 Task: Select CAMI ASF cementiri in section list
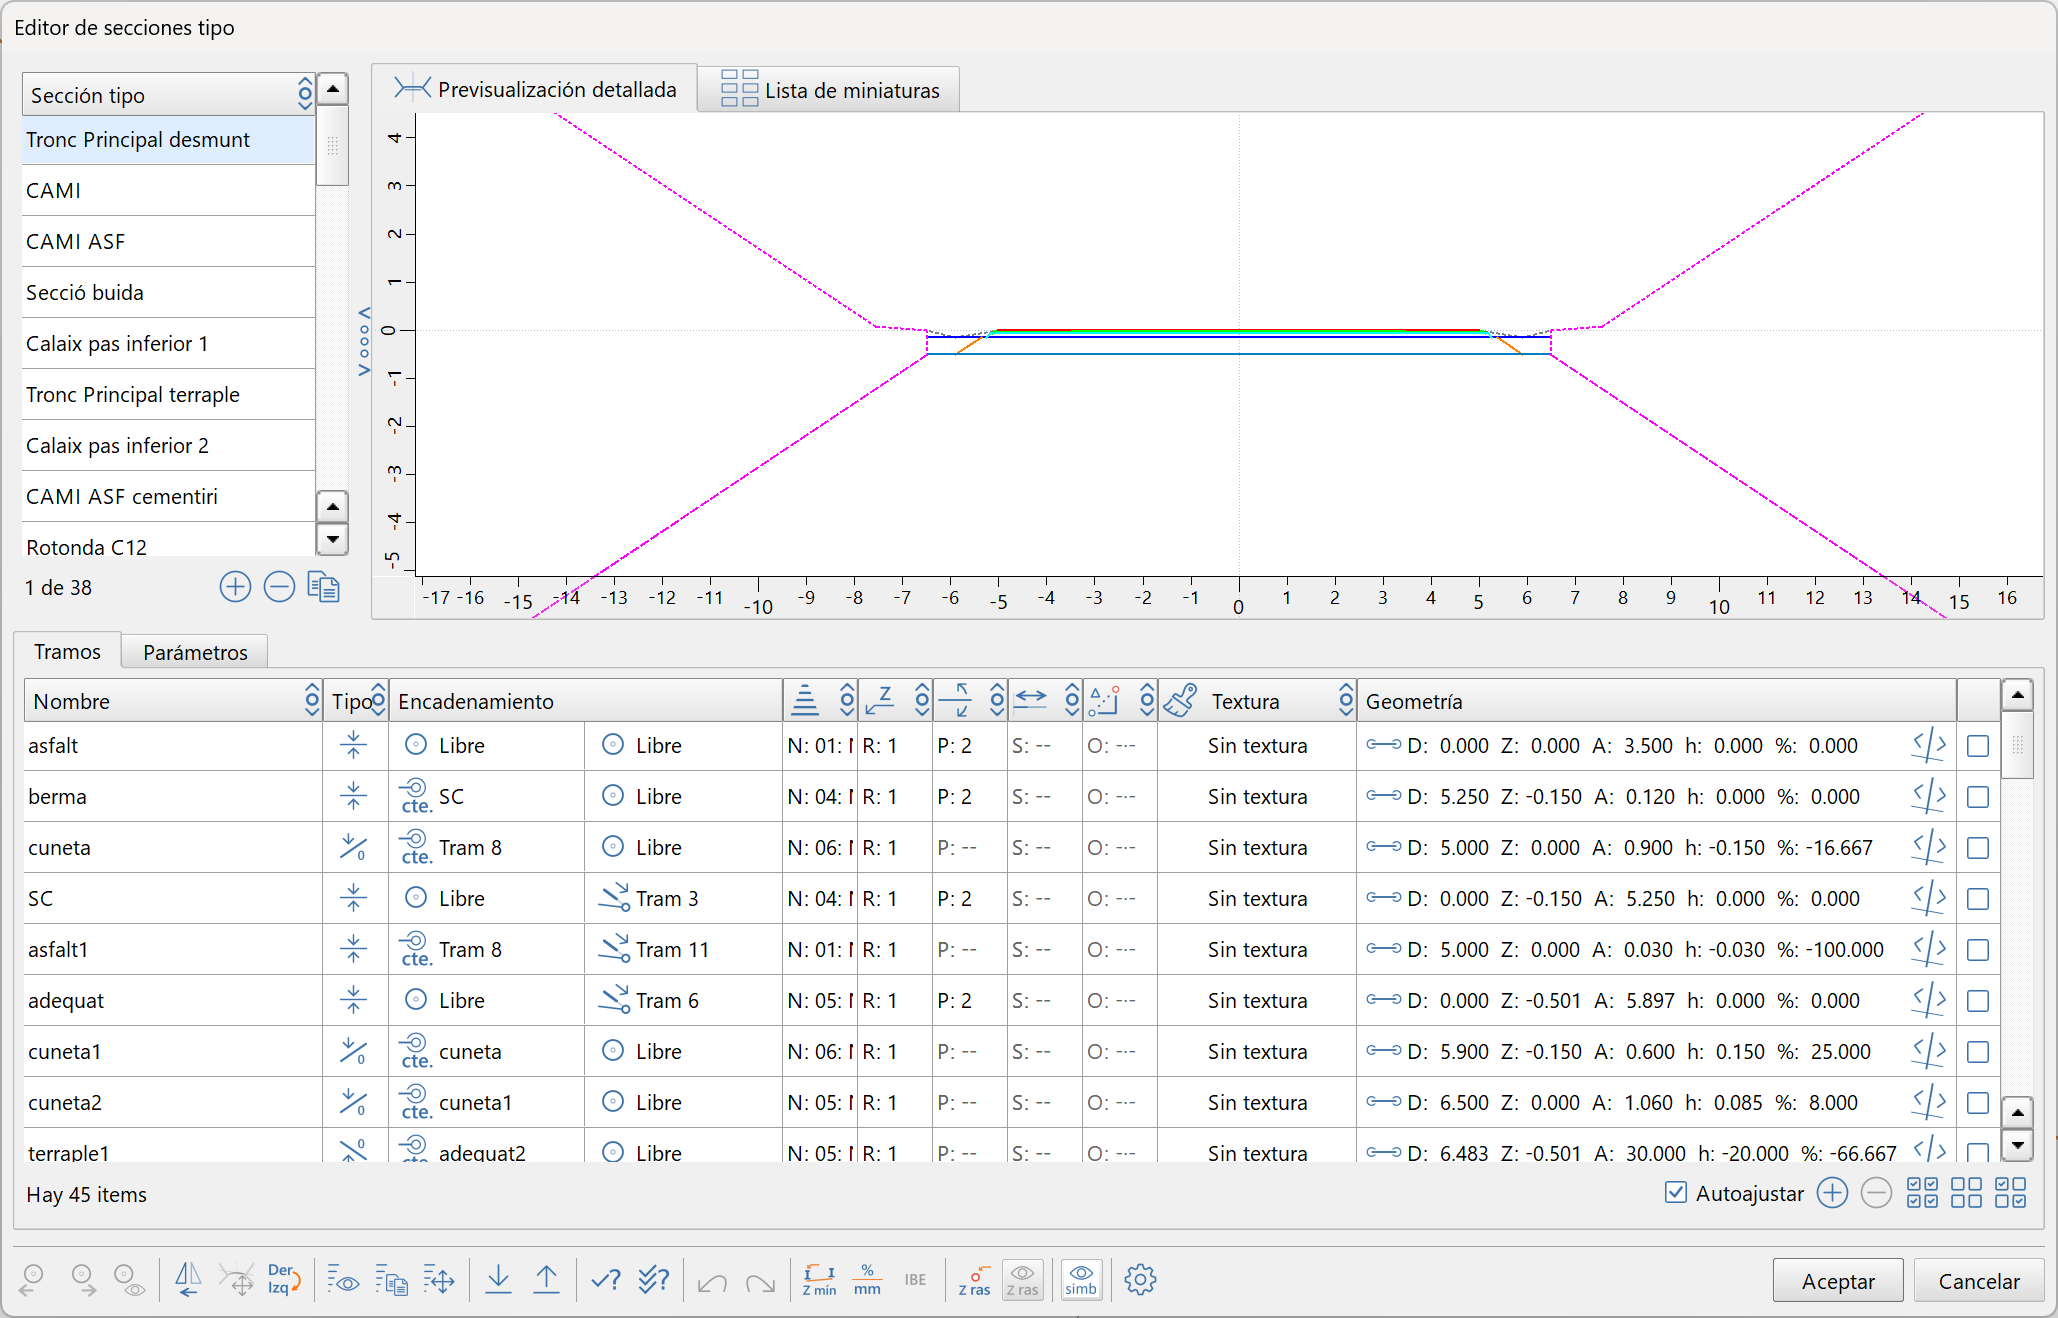(x=122, y=496)
